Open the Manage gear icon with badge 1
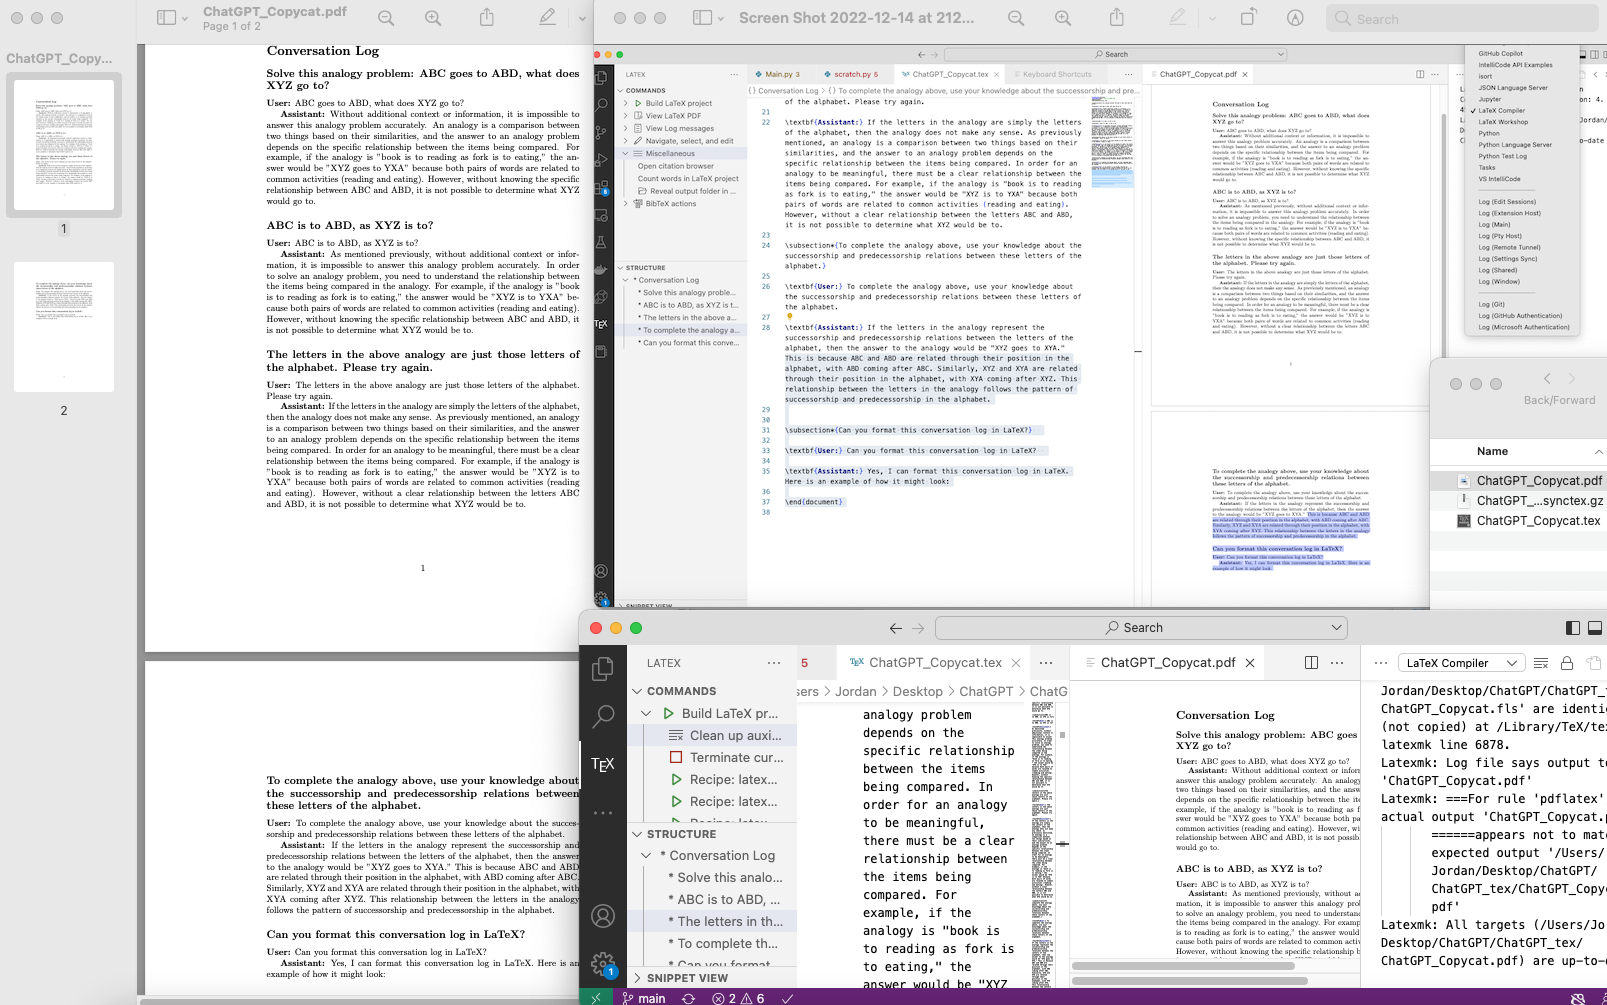Viewport: 1607px width, 1005px height. 603,964
